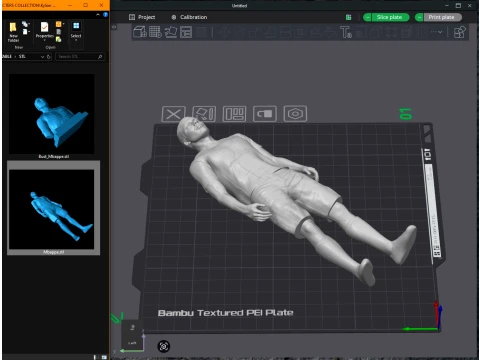Open the Add model tool in Bambu Studio

(x=140, y=32)
